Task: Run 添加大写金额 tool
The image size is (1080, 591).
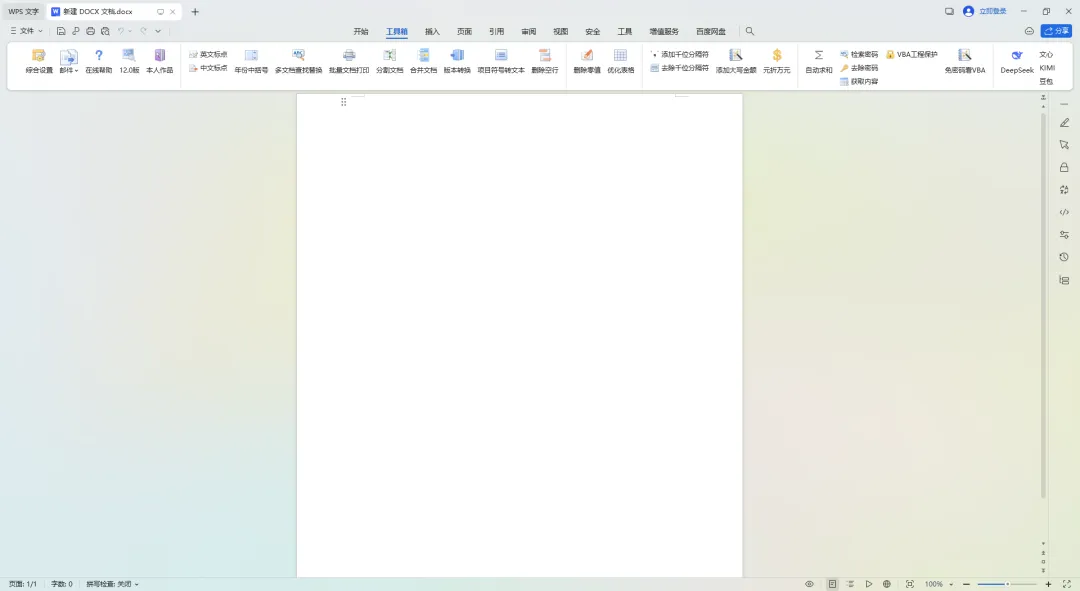Action: (736, 61)
